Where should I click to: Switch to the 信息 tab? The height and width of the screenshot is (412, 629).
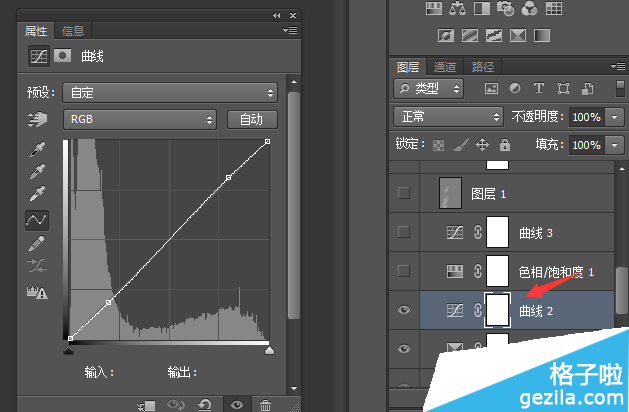tap(73, 31)
